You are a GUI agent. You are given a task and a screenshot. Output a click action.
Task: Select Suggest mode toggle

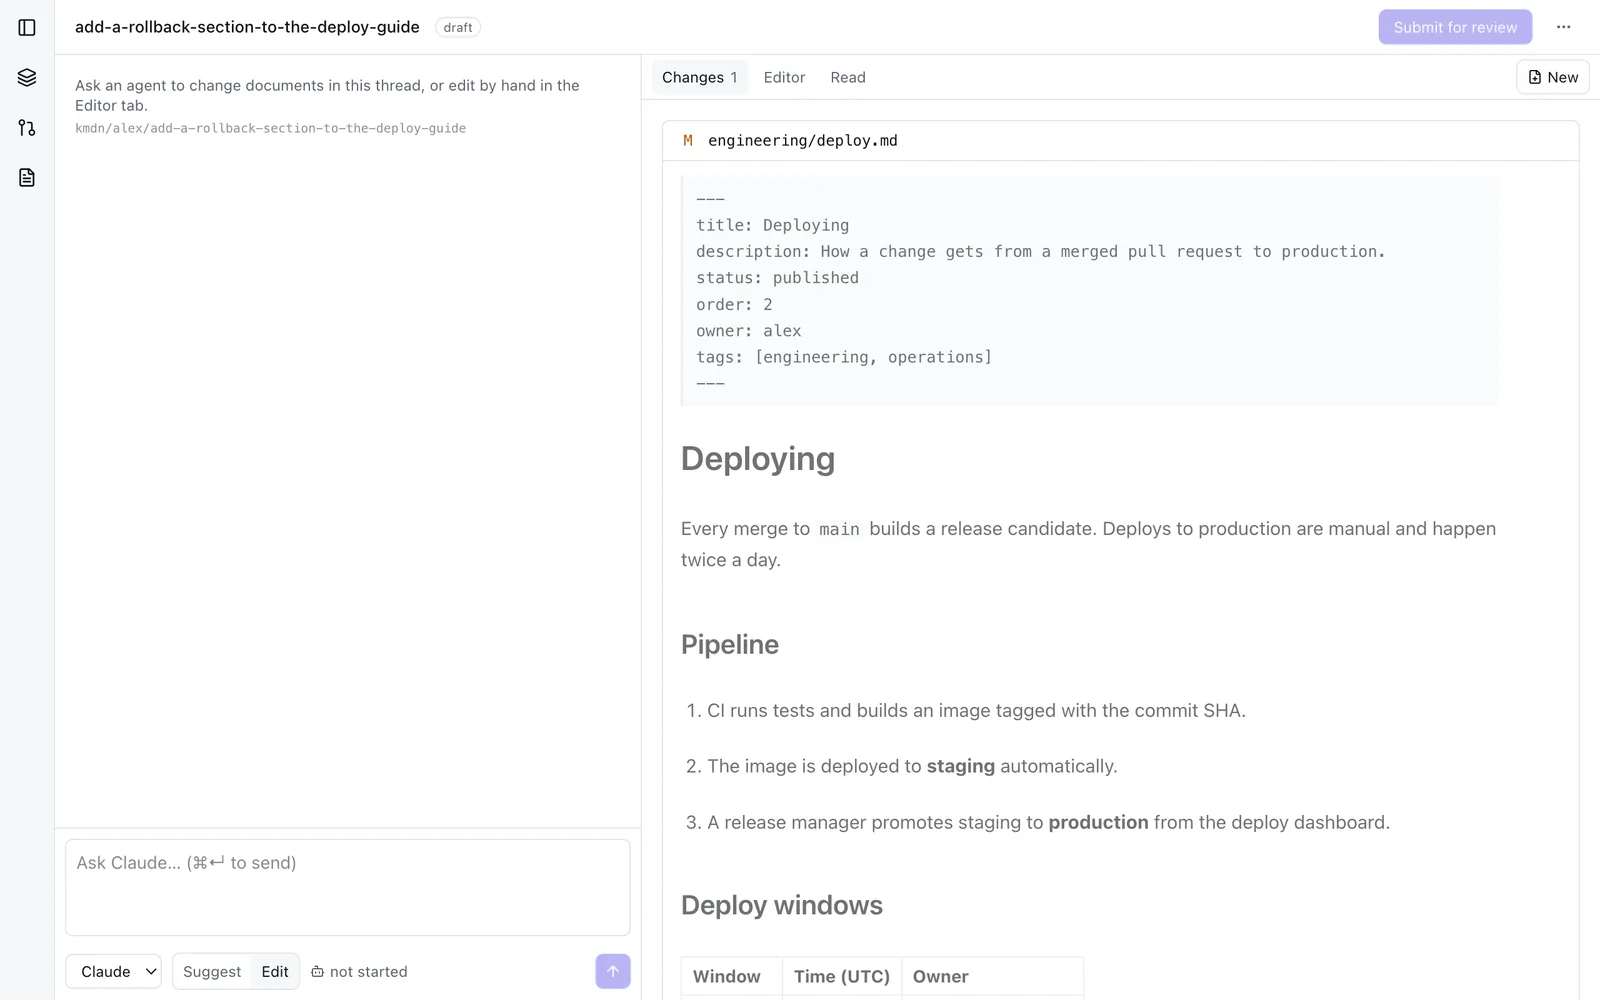point(212,971)
